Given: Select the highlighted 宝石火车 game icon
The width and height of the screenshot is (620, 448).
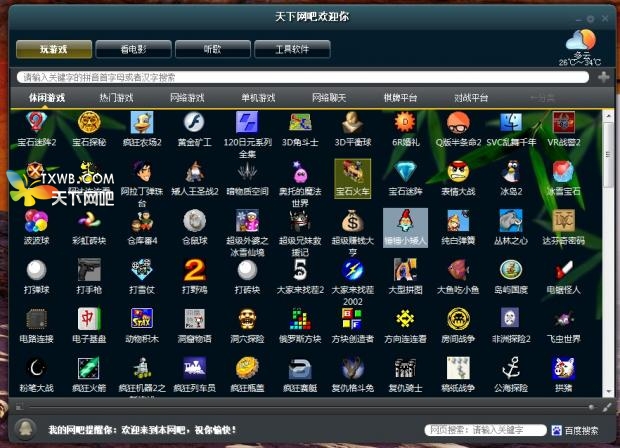Looking at the screenshot, I should [353, 178].
